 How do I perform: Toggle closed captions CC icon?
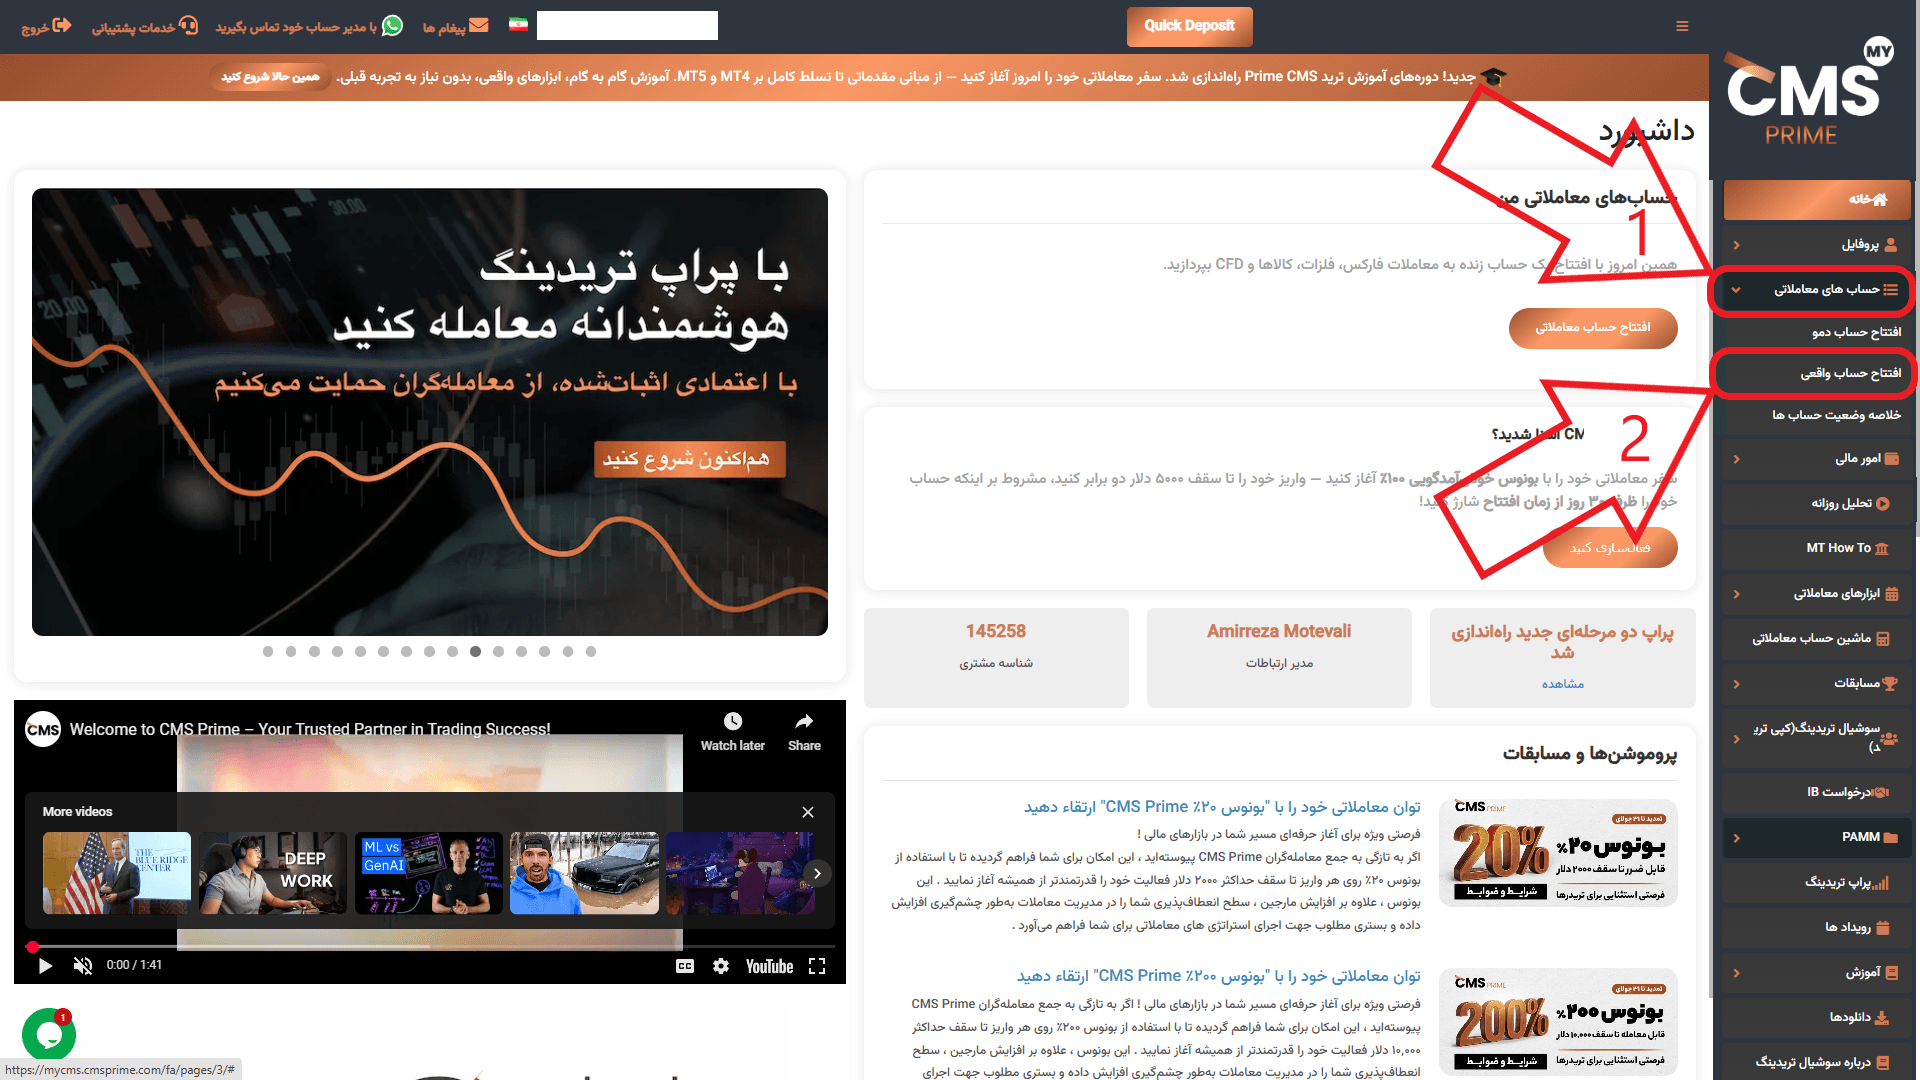tap(685, 966)
